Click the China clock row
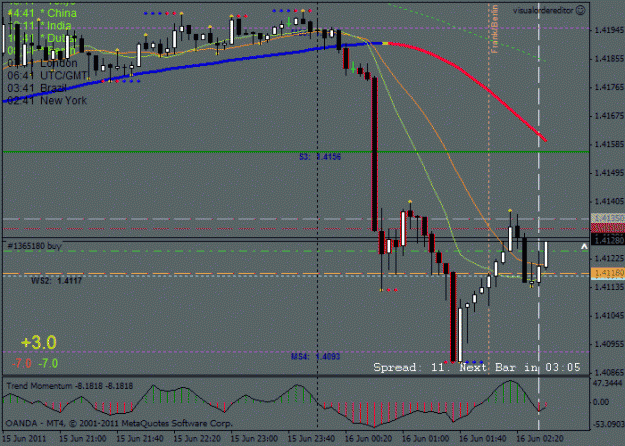 42,13
